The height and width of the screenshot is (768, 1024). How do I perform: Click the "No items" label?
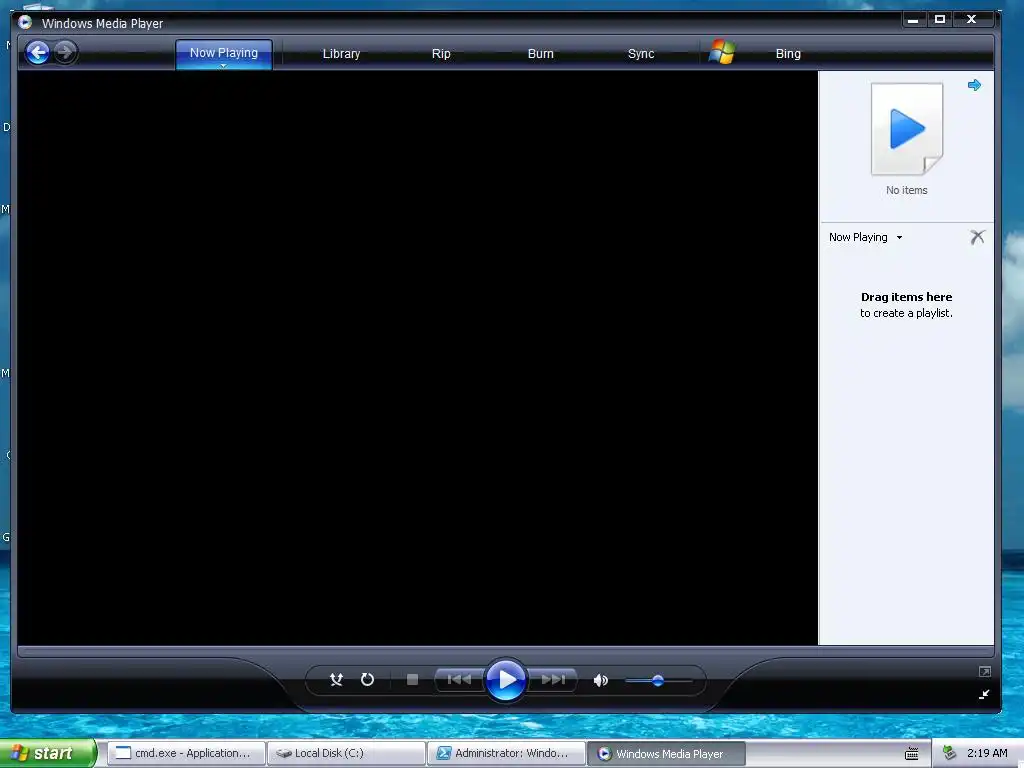906,190
